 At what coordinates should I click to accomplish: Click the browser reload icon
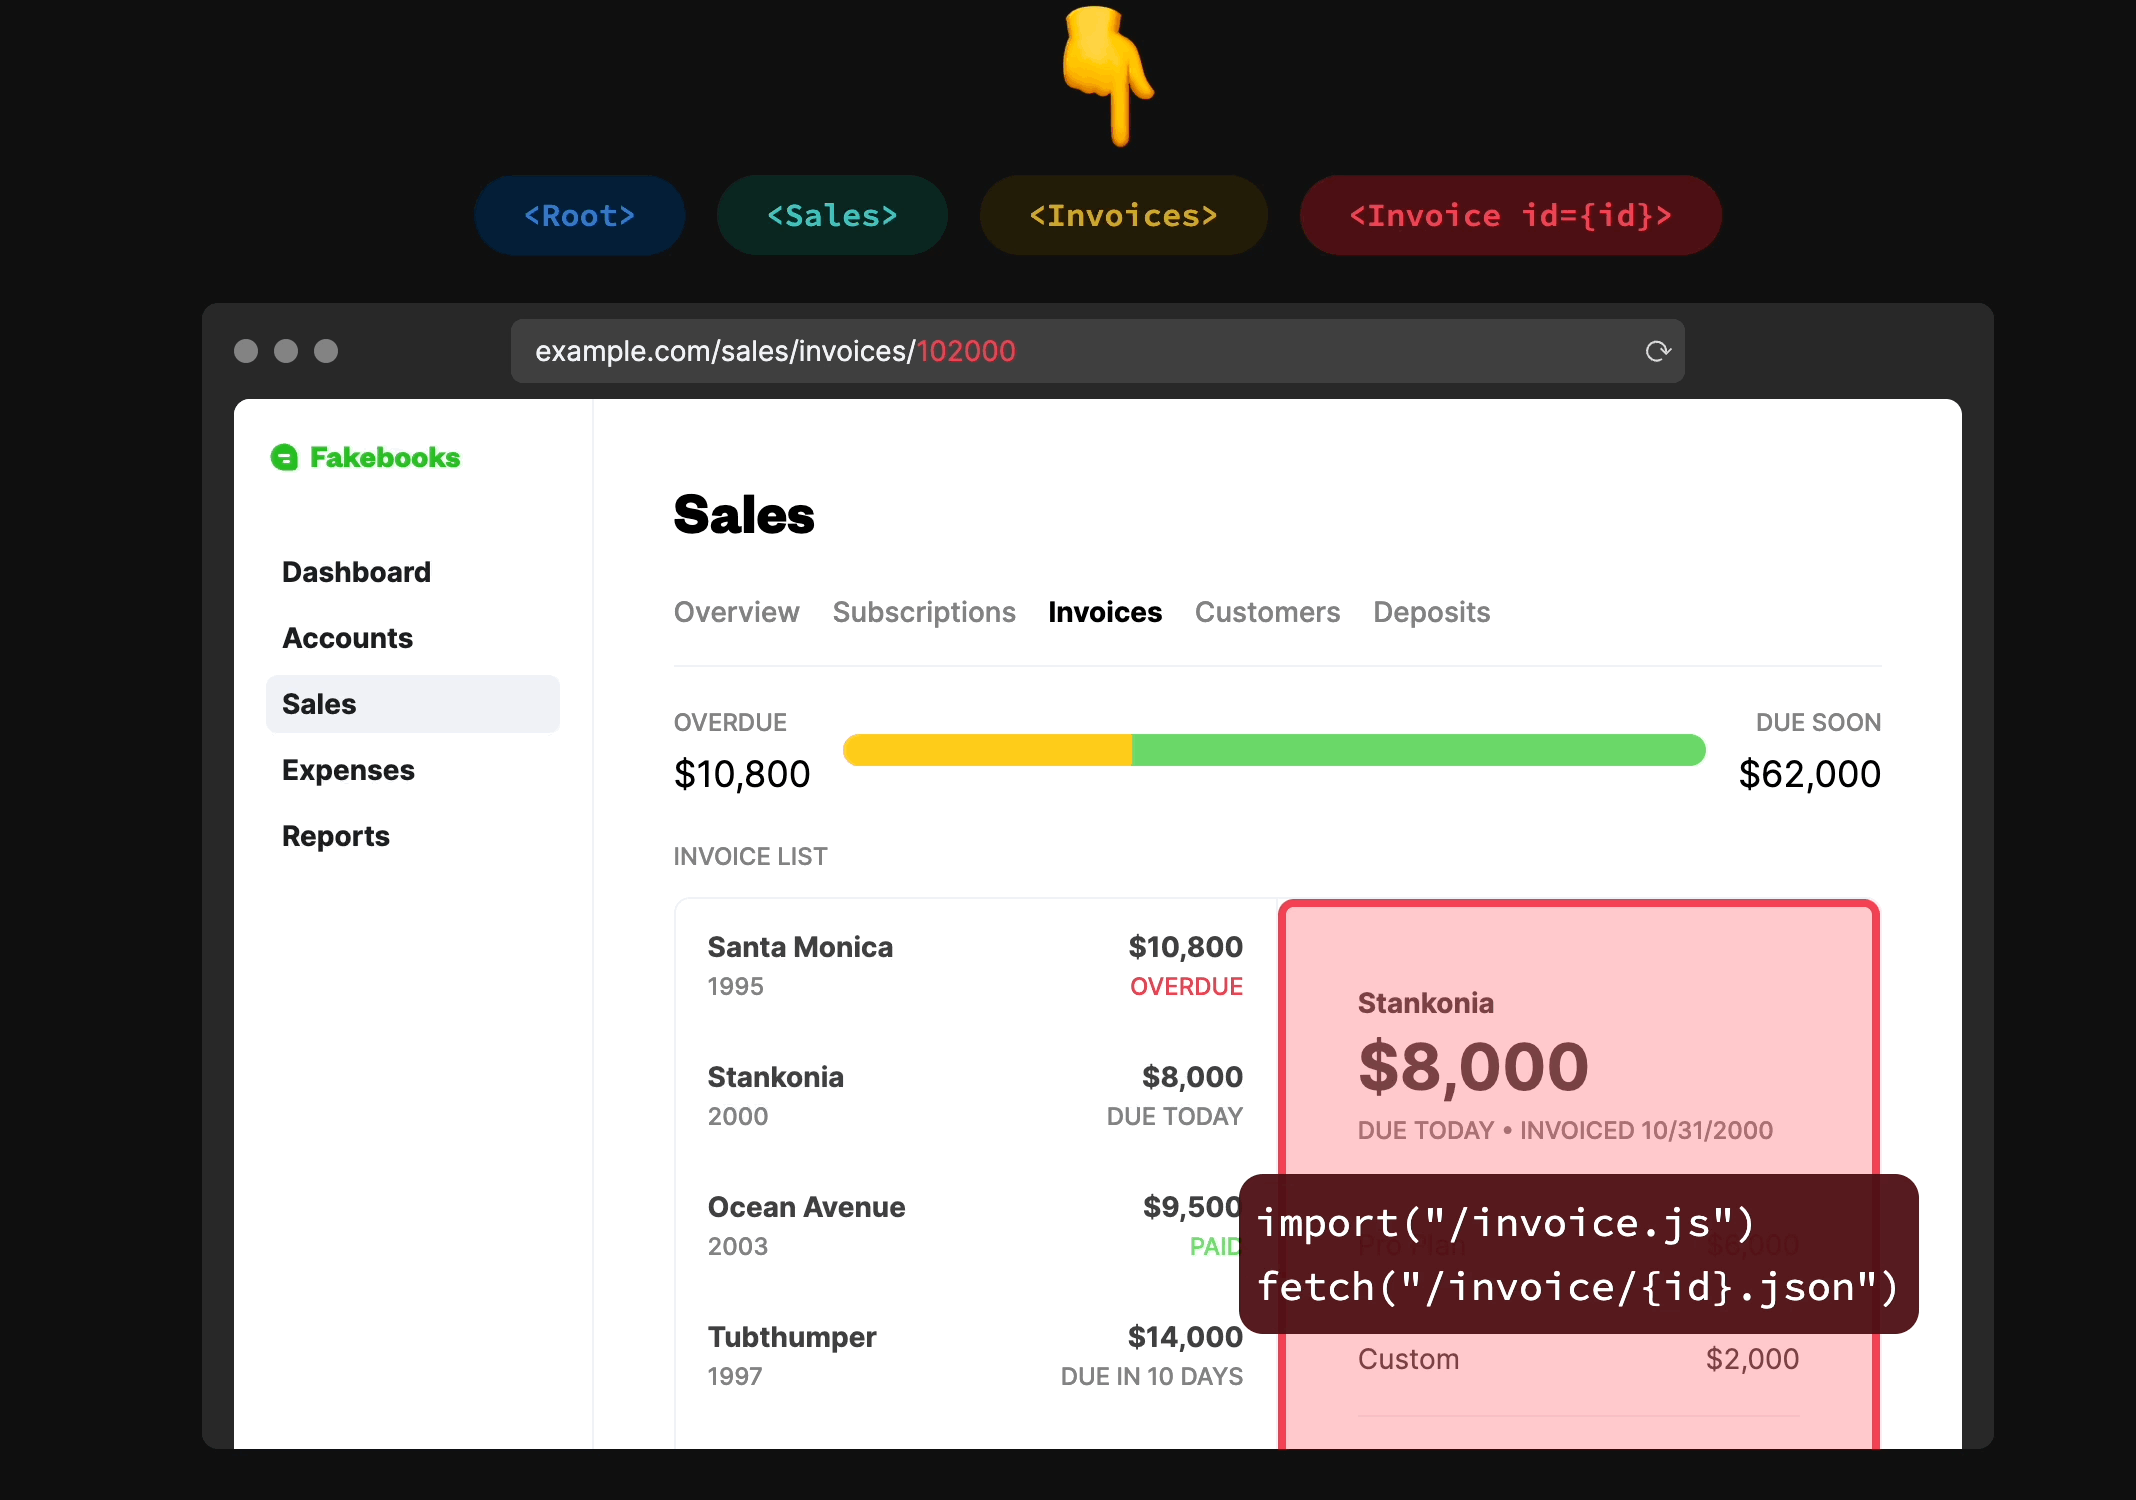tap(1657, 351)
